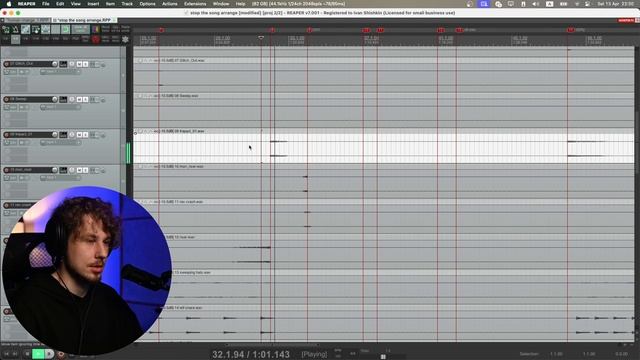Mute track 09 Impact_01

(80, 134)
